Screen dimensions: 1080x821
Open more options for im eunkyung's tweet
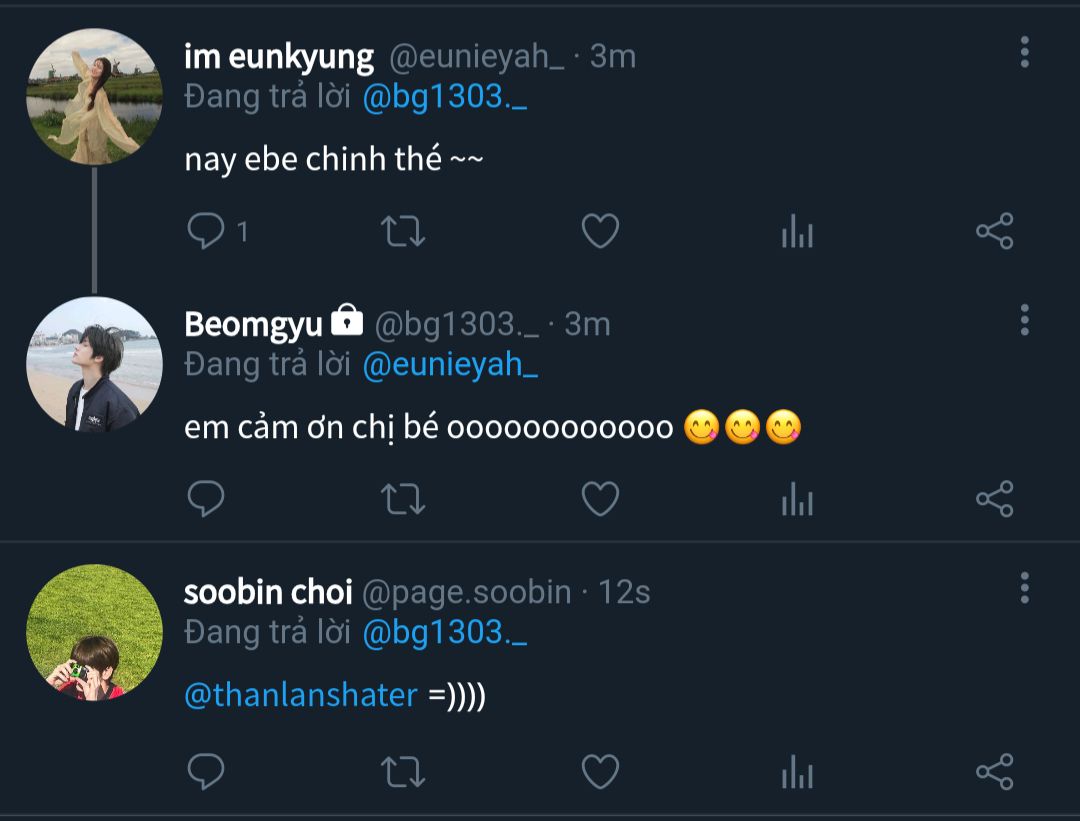(x=1024, y=52)
